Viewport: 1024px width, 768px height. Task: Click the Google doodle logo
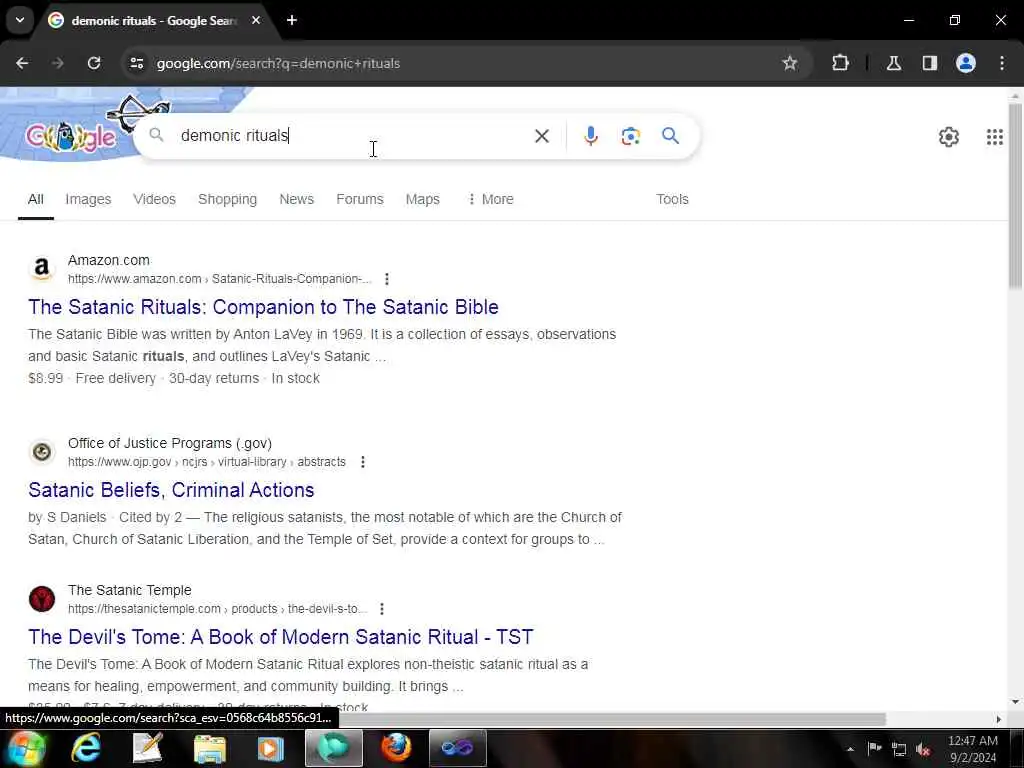click(x=71, y=136)
